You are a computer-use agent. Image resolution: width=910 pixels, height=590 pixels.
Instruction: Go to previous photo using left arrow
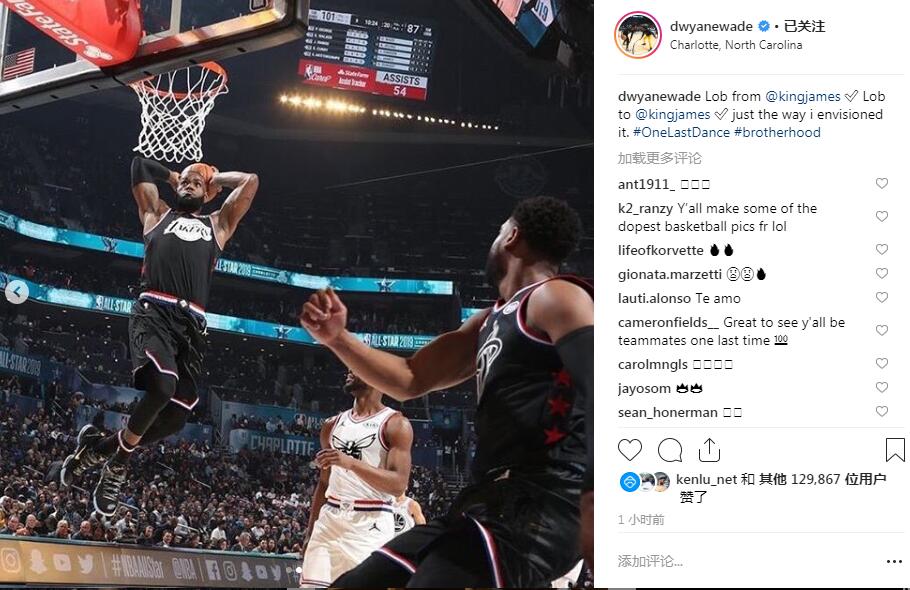pos(17,292)
